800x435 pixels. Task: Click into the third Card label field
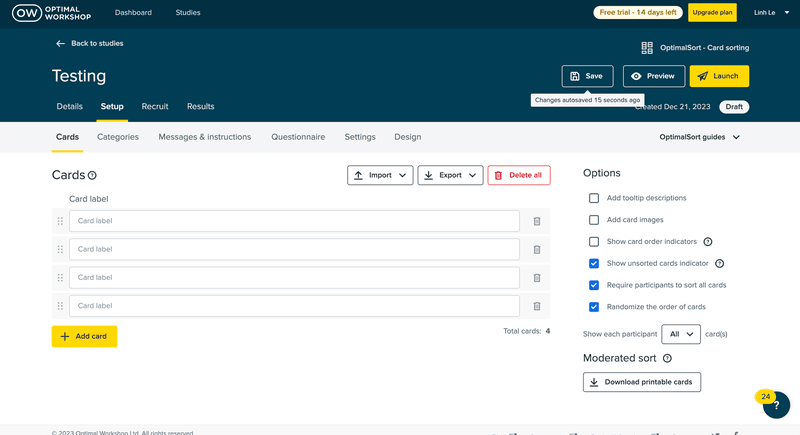point(294,278)
